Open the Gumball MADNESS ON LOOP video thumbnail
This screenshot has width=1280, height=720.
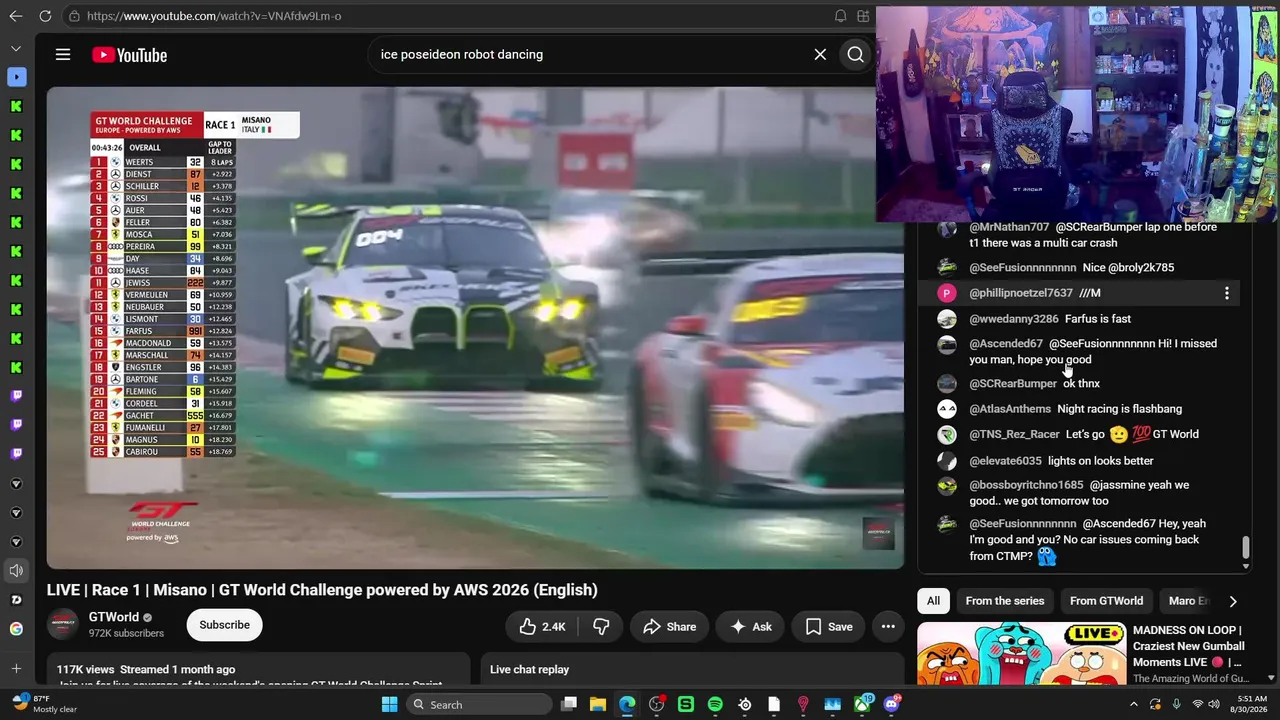1021,654
